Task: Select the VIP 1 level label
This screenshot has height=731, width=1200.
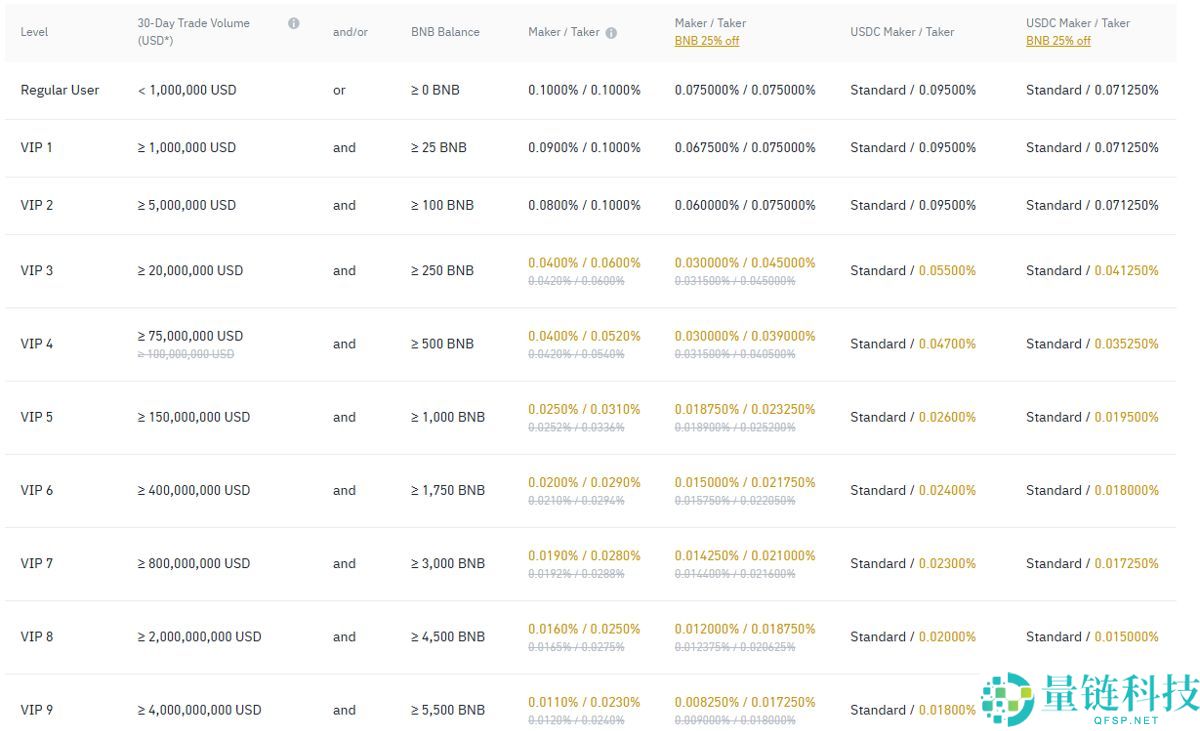Action: tap(36, 148)
